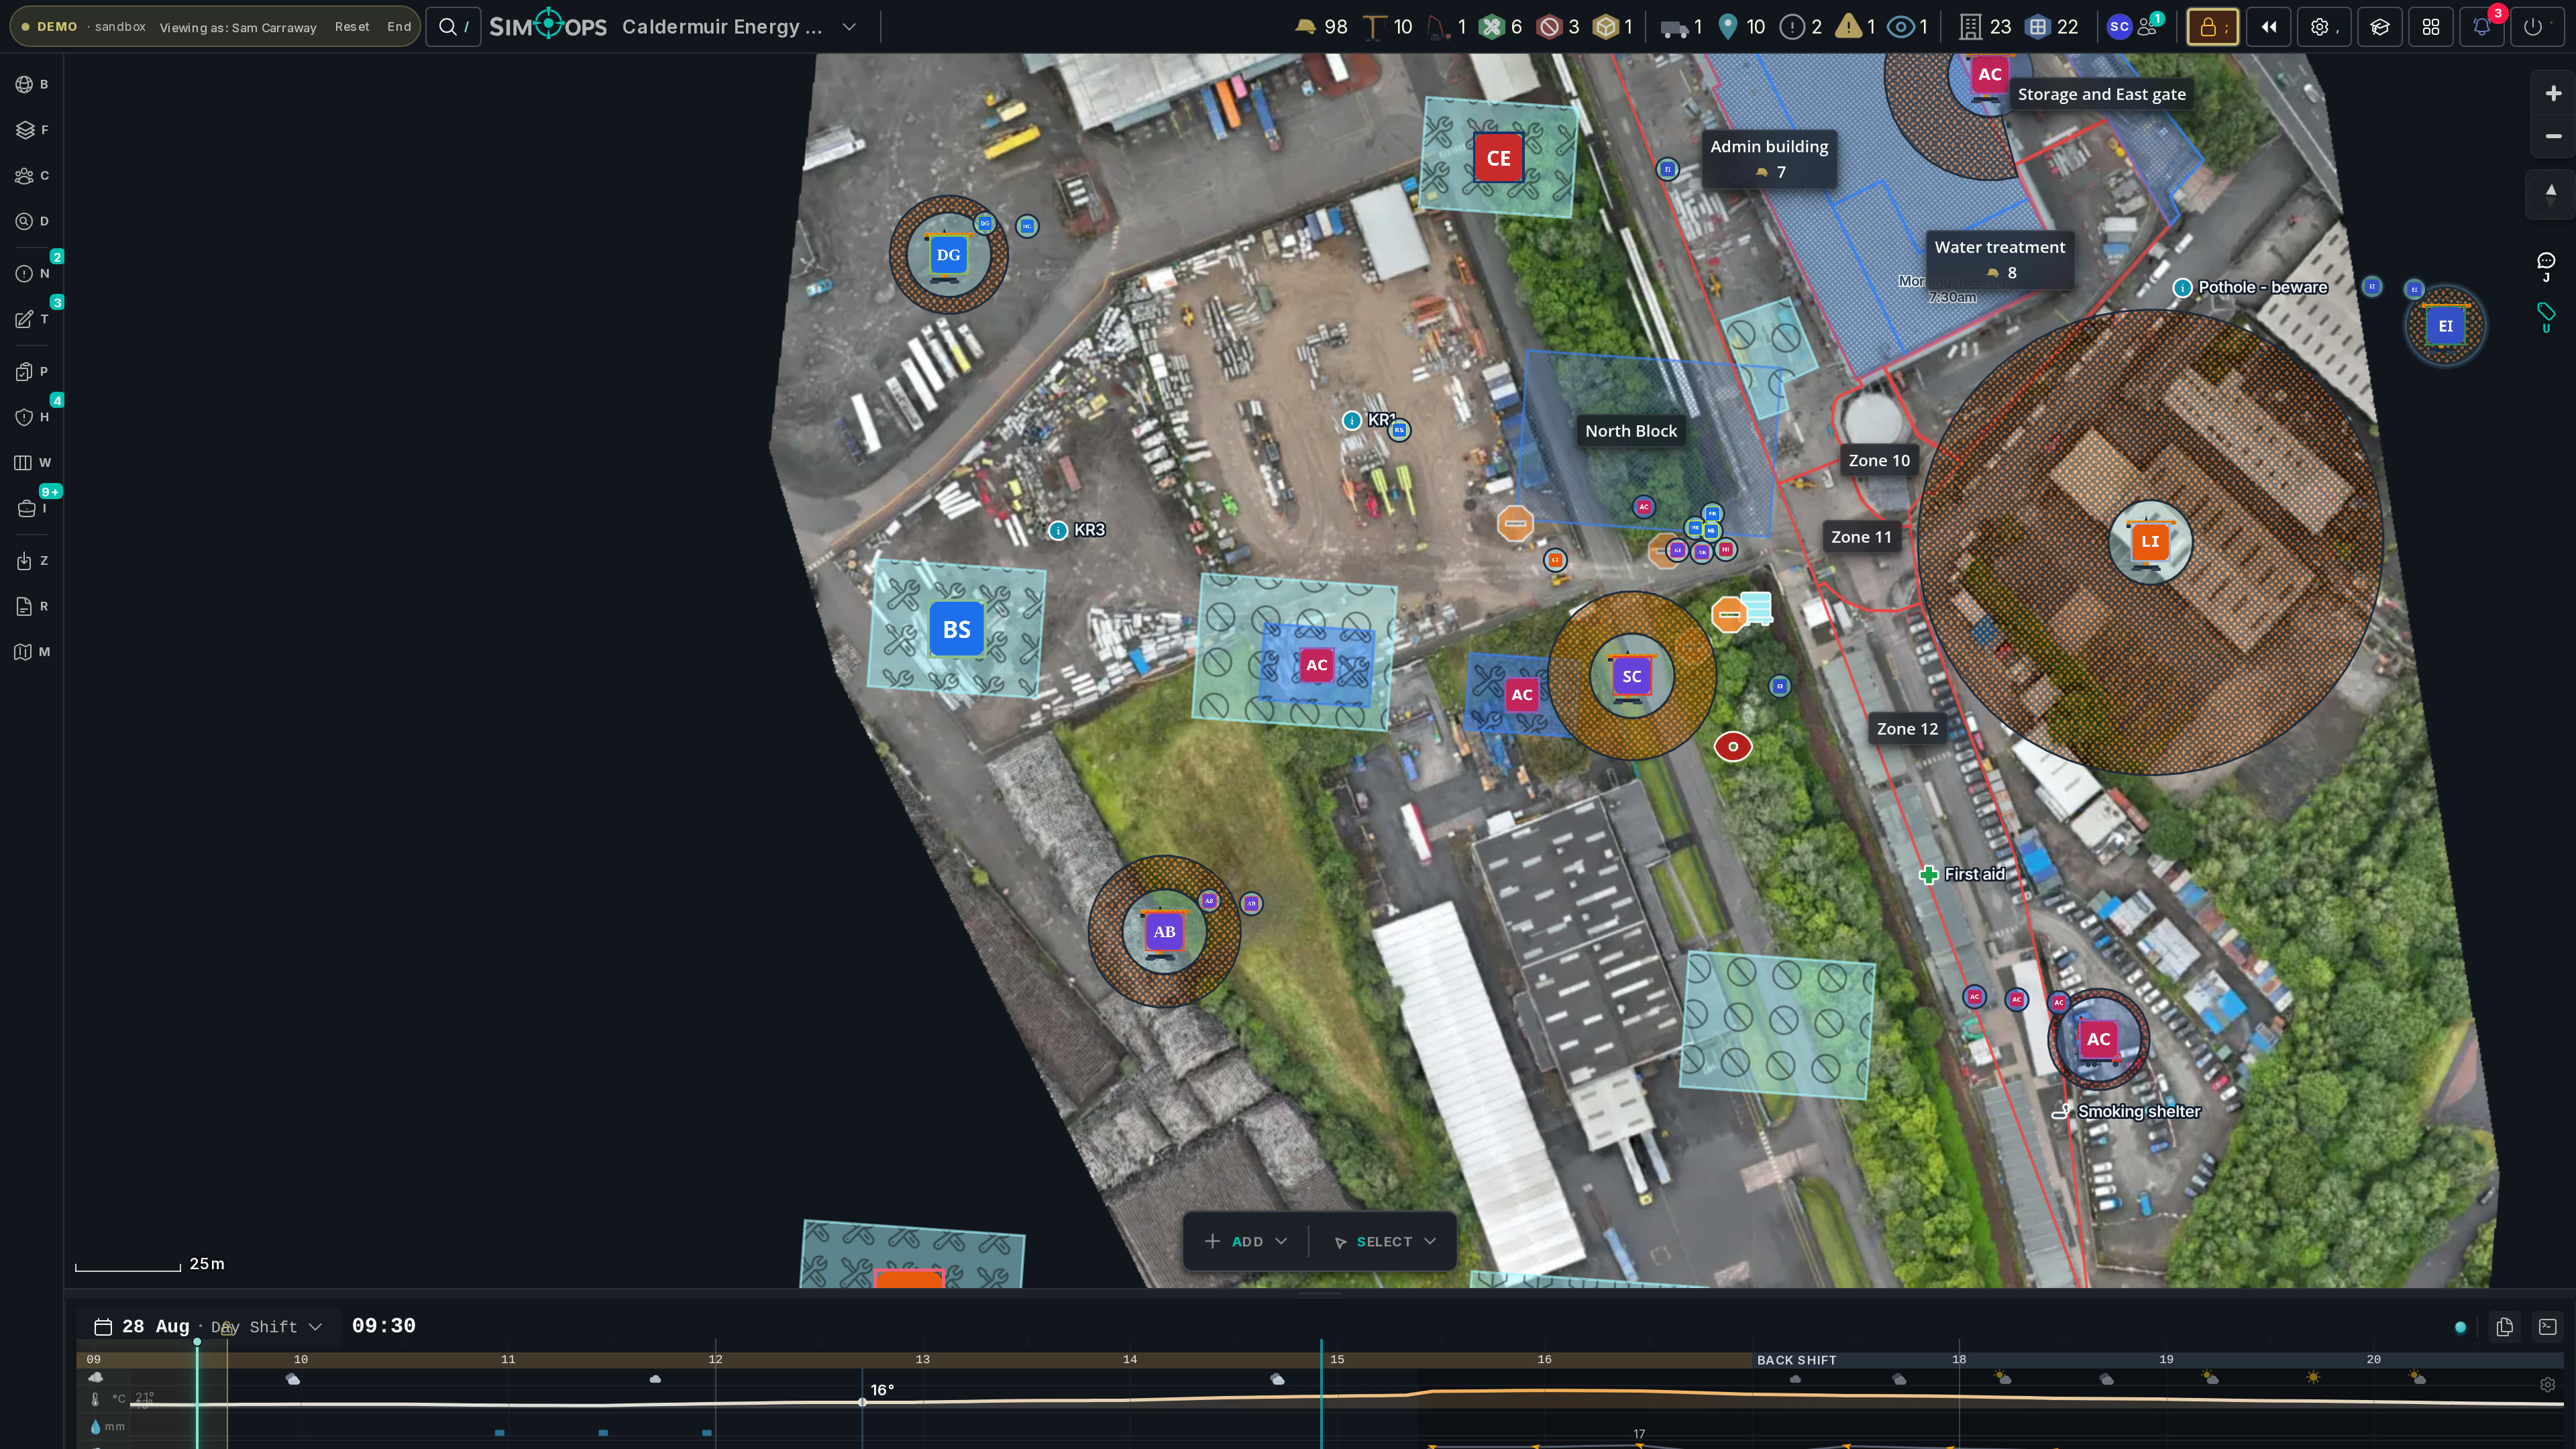The image size is (2576, 1449).
Task: Select the DG map marker
Action: [x=948, y=255]
